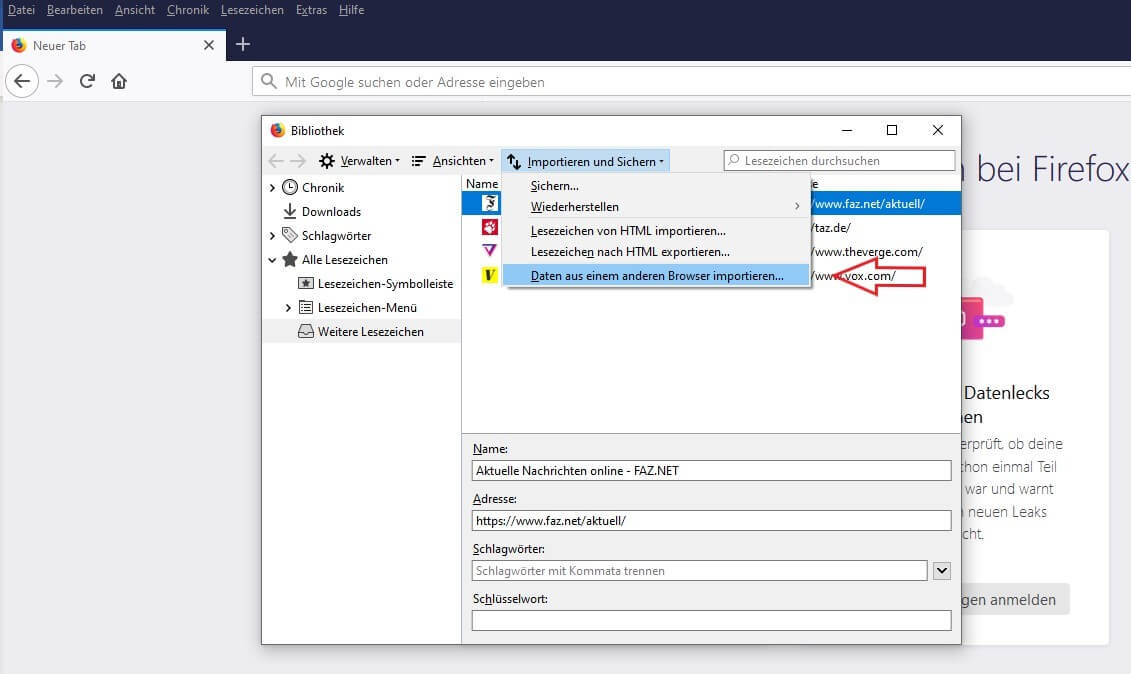1131x674 pixels.
Task: Click the Schlagwörter input field
Action: point(700,571)
